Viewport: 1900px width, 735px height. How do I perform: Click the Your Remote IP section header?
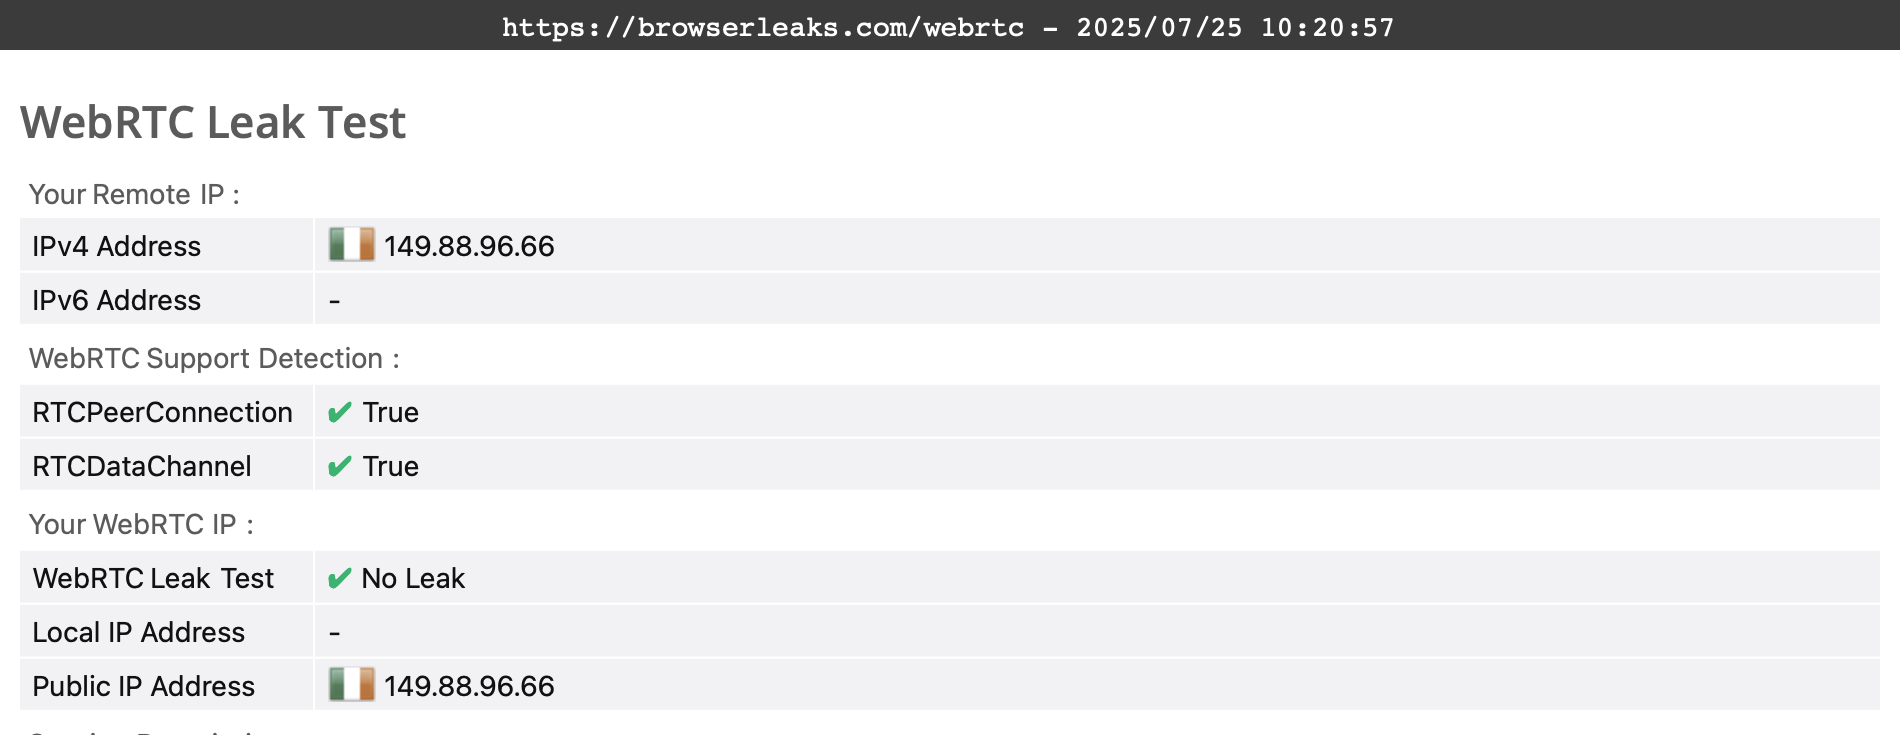(134, 194)
